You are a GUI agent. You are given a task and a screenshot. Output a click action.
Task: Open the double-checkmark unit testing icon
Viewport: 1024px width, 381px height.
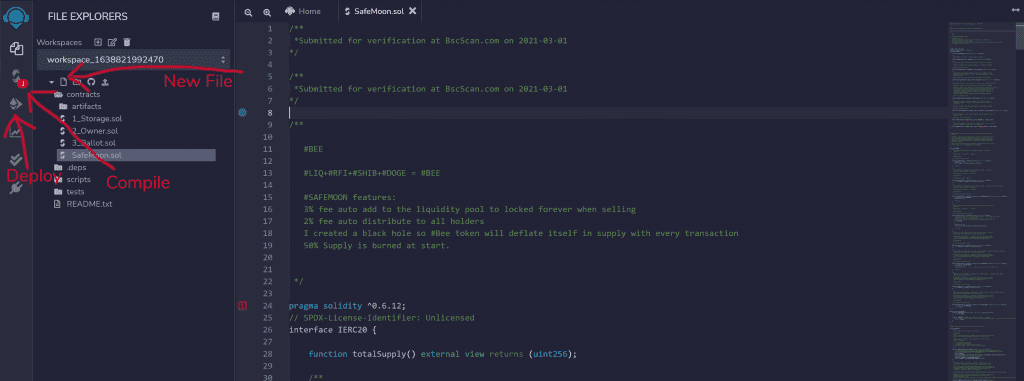coord(16,159)
